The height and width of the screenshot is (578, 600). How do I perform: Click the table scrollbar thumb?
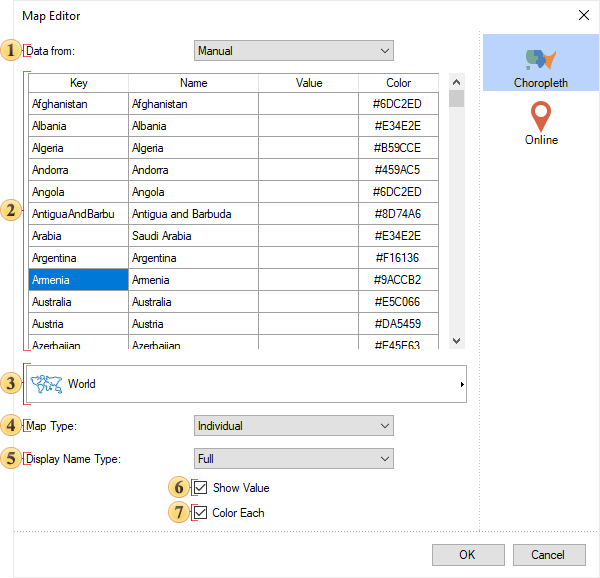coord(456,99)
